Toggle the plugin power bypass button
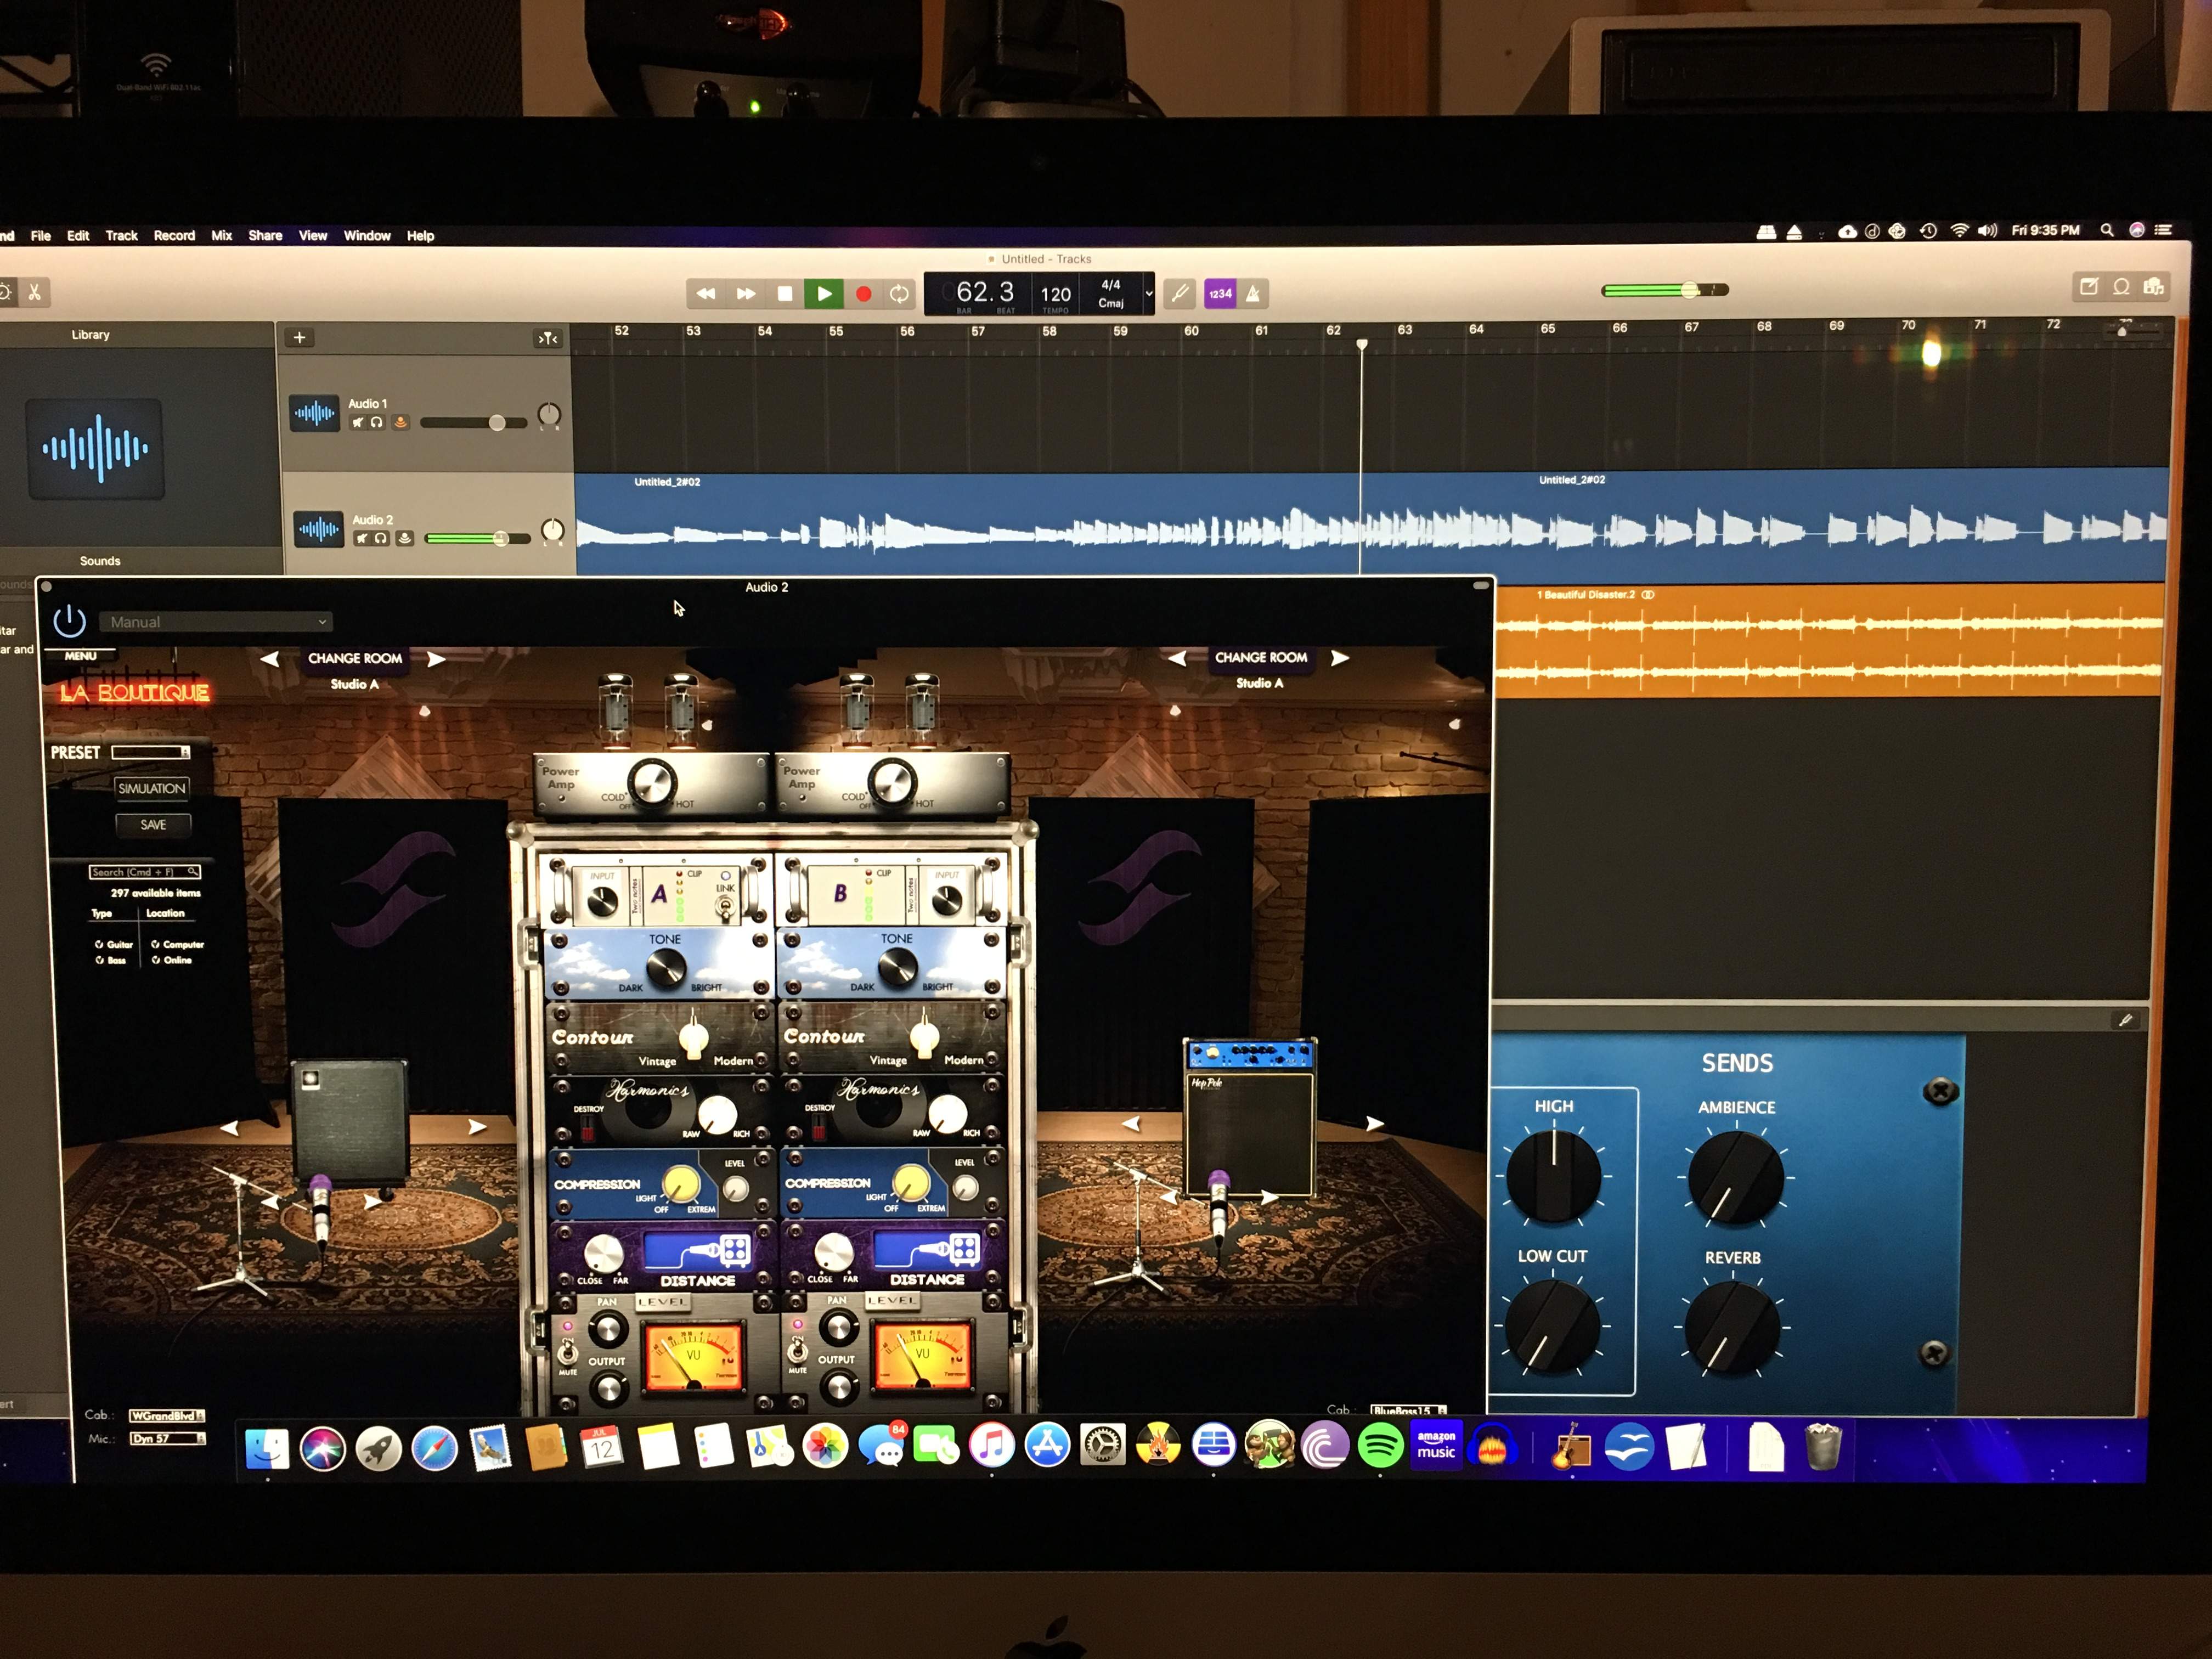The width and height of the screenshot is (2212, 1659). (x=69, y=621)
